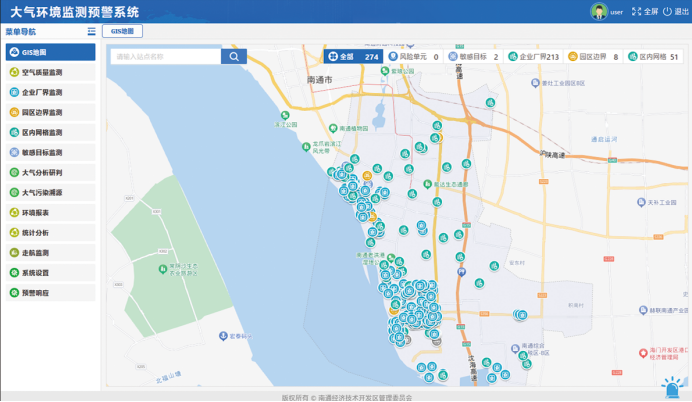Screen dimensions: 692x402
Task: Open 预警响应 in the navigation menu
Action: [49, 292]
